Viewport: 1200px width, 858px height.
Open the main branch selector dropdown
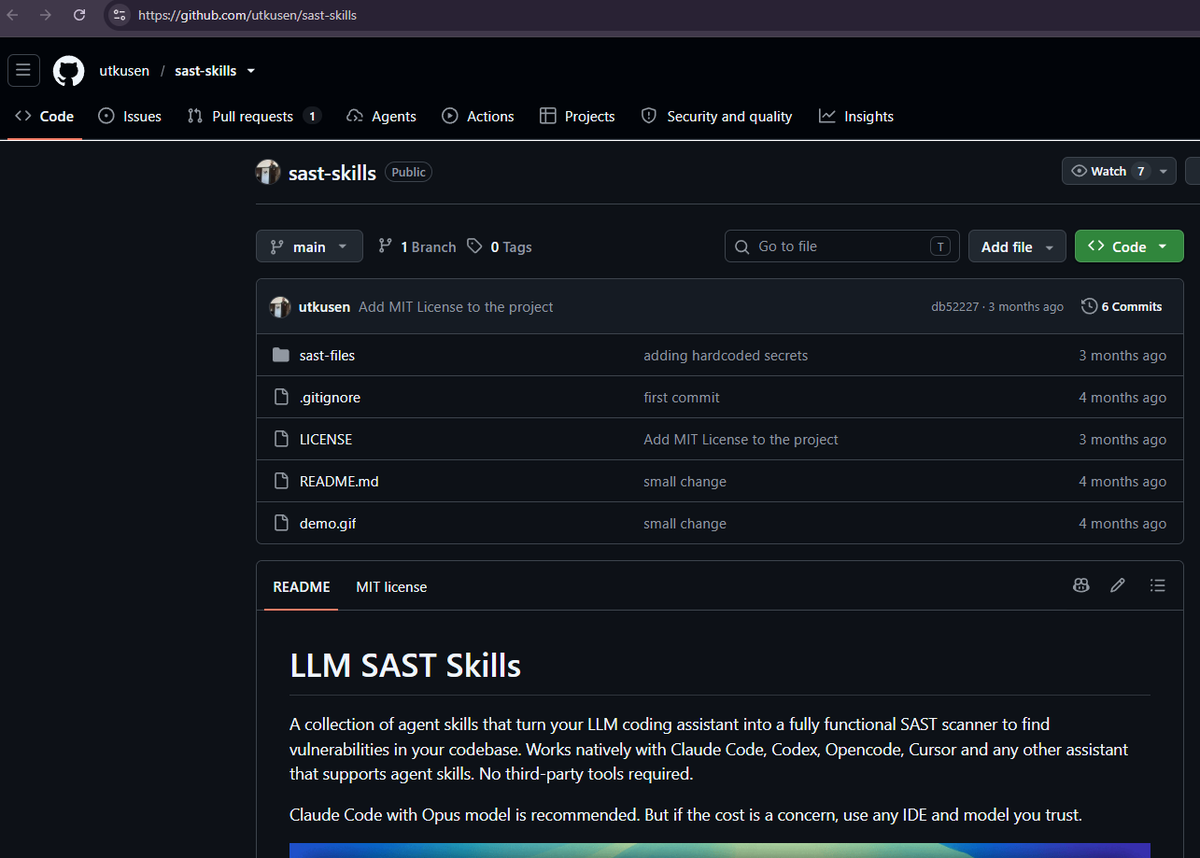click(x=309, y=247)
